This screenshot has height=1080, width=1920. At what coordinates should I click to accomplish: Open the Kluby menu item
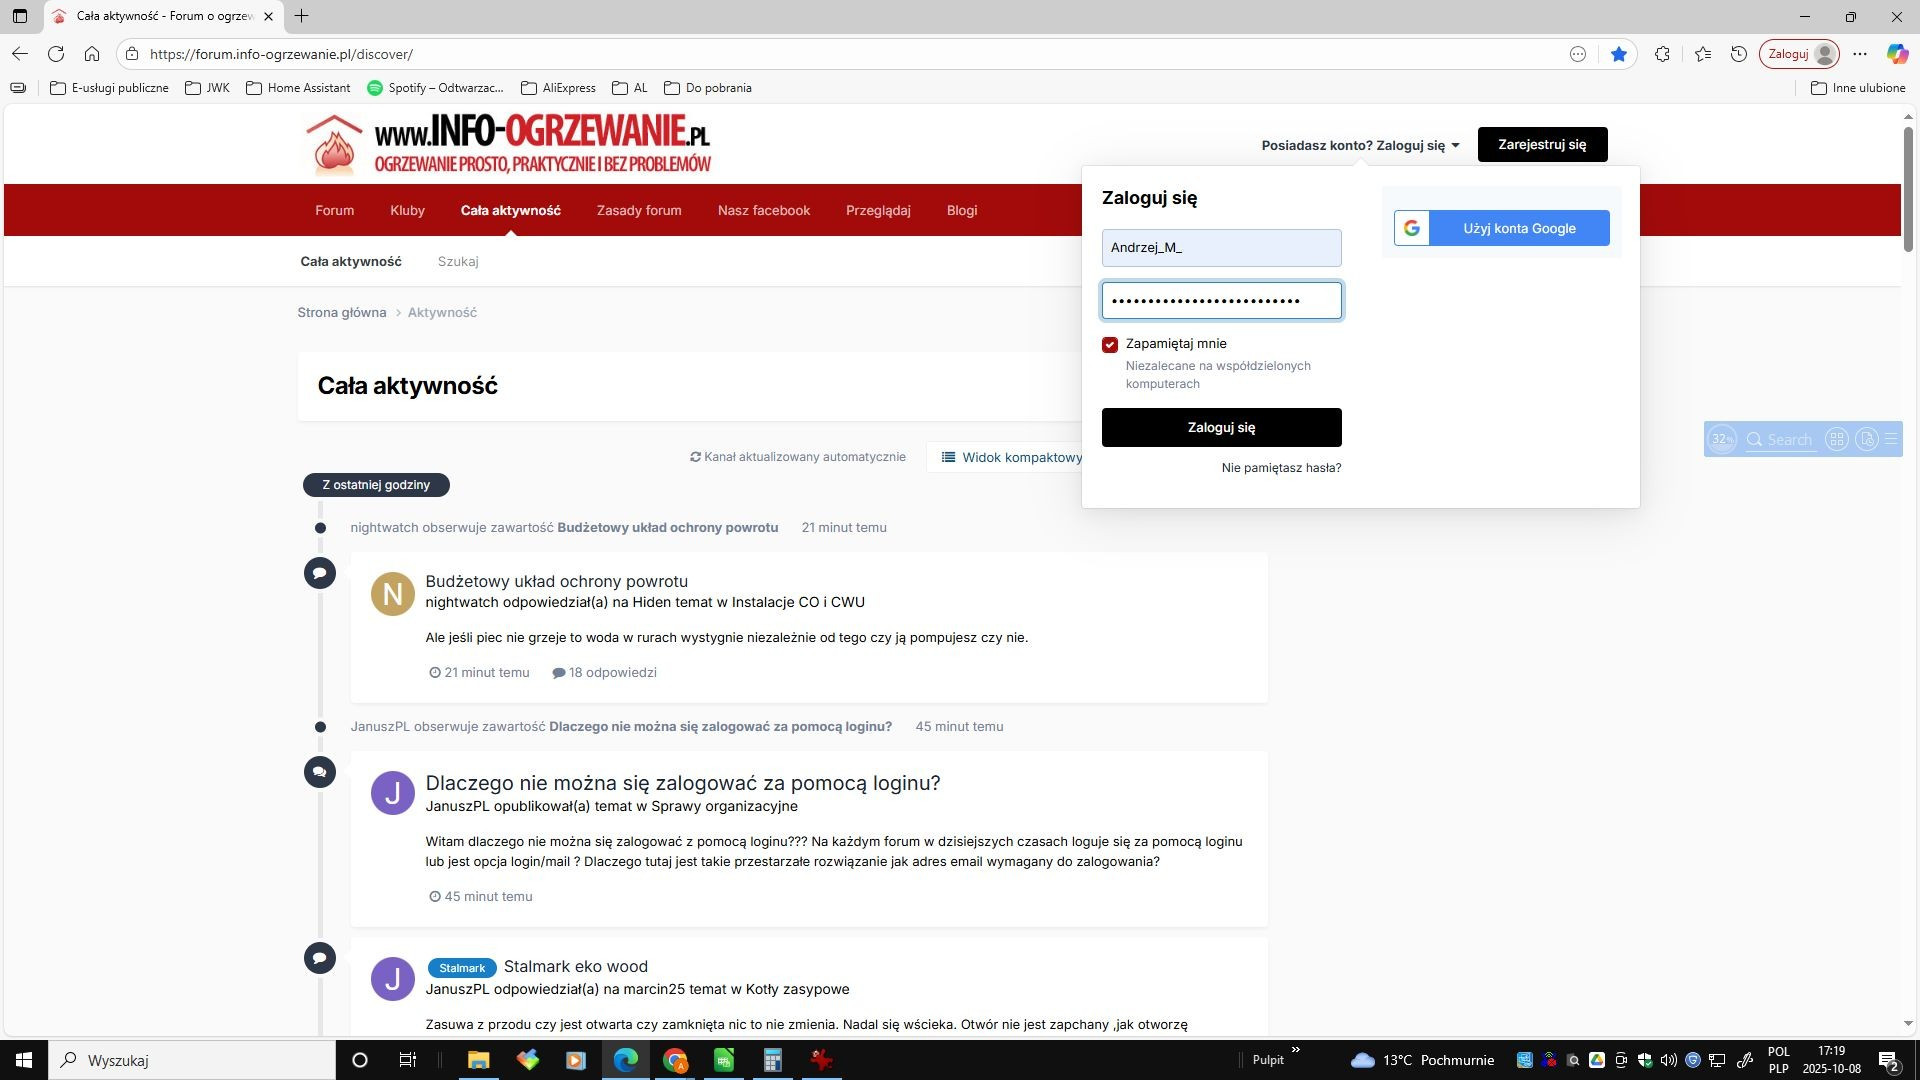[x=407, y=210]
